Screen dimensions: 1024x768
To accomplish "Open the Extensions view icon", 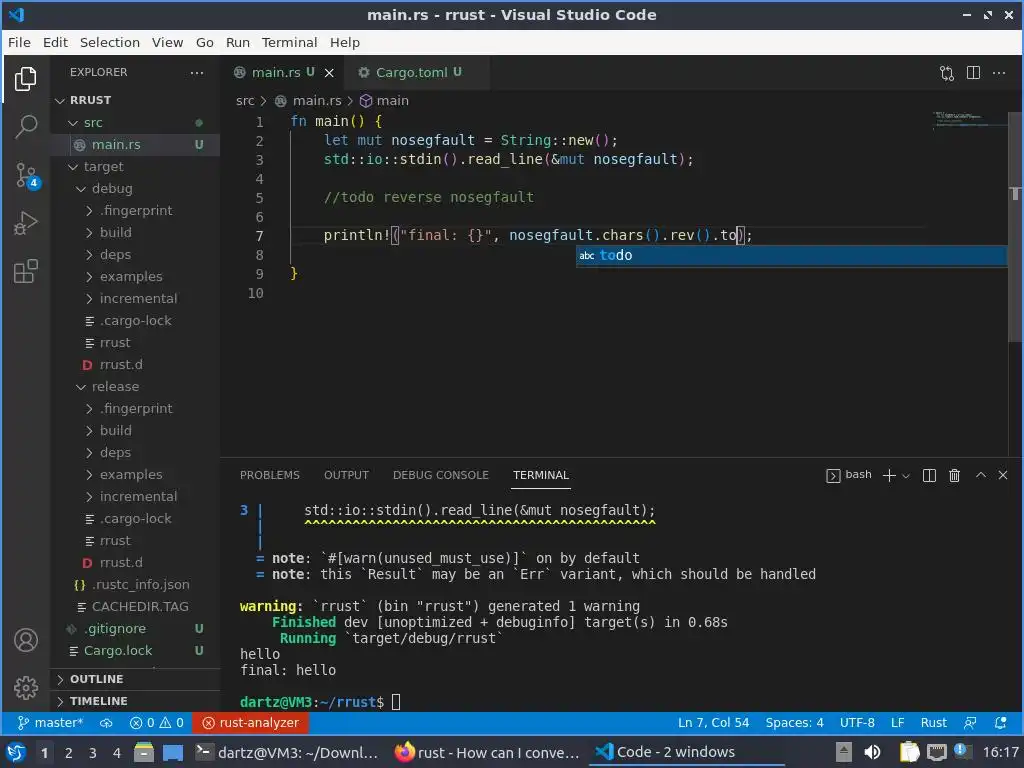I will (x=25, y=271).
